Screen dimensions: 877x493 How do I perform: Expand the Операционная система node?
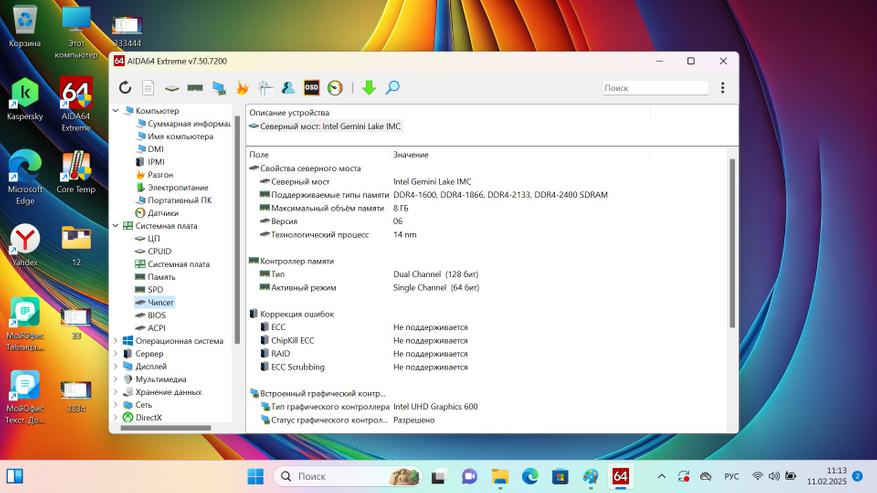point(116,341)
